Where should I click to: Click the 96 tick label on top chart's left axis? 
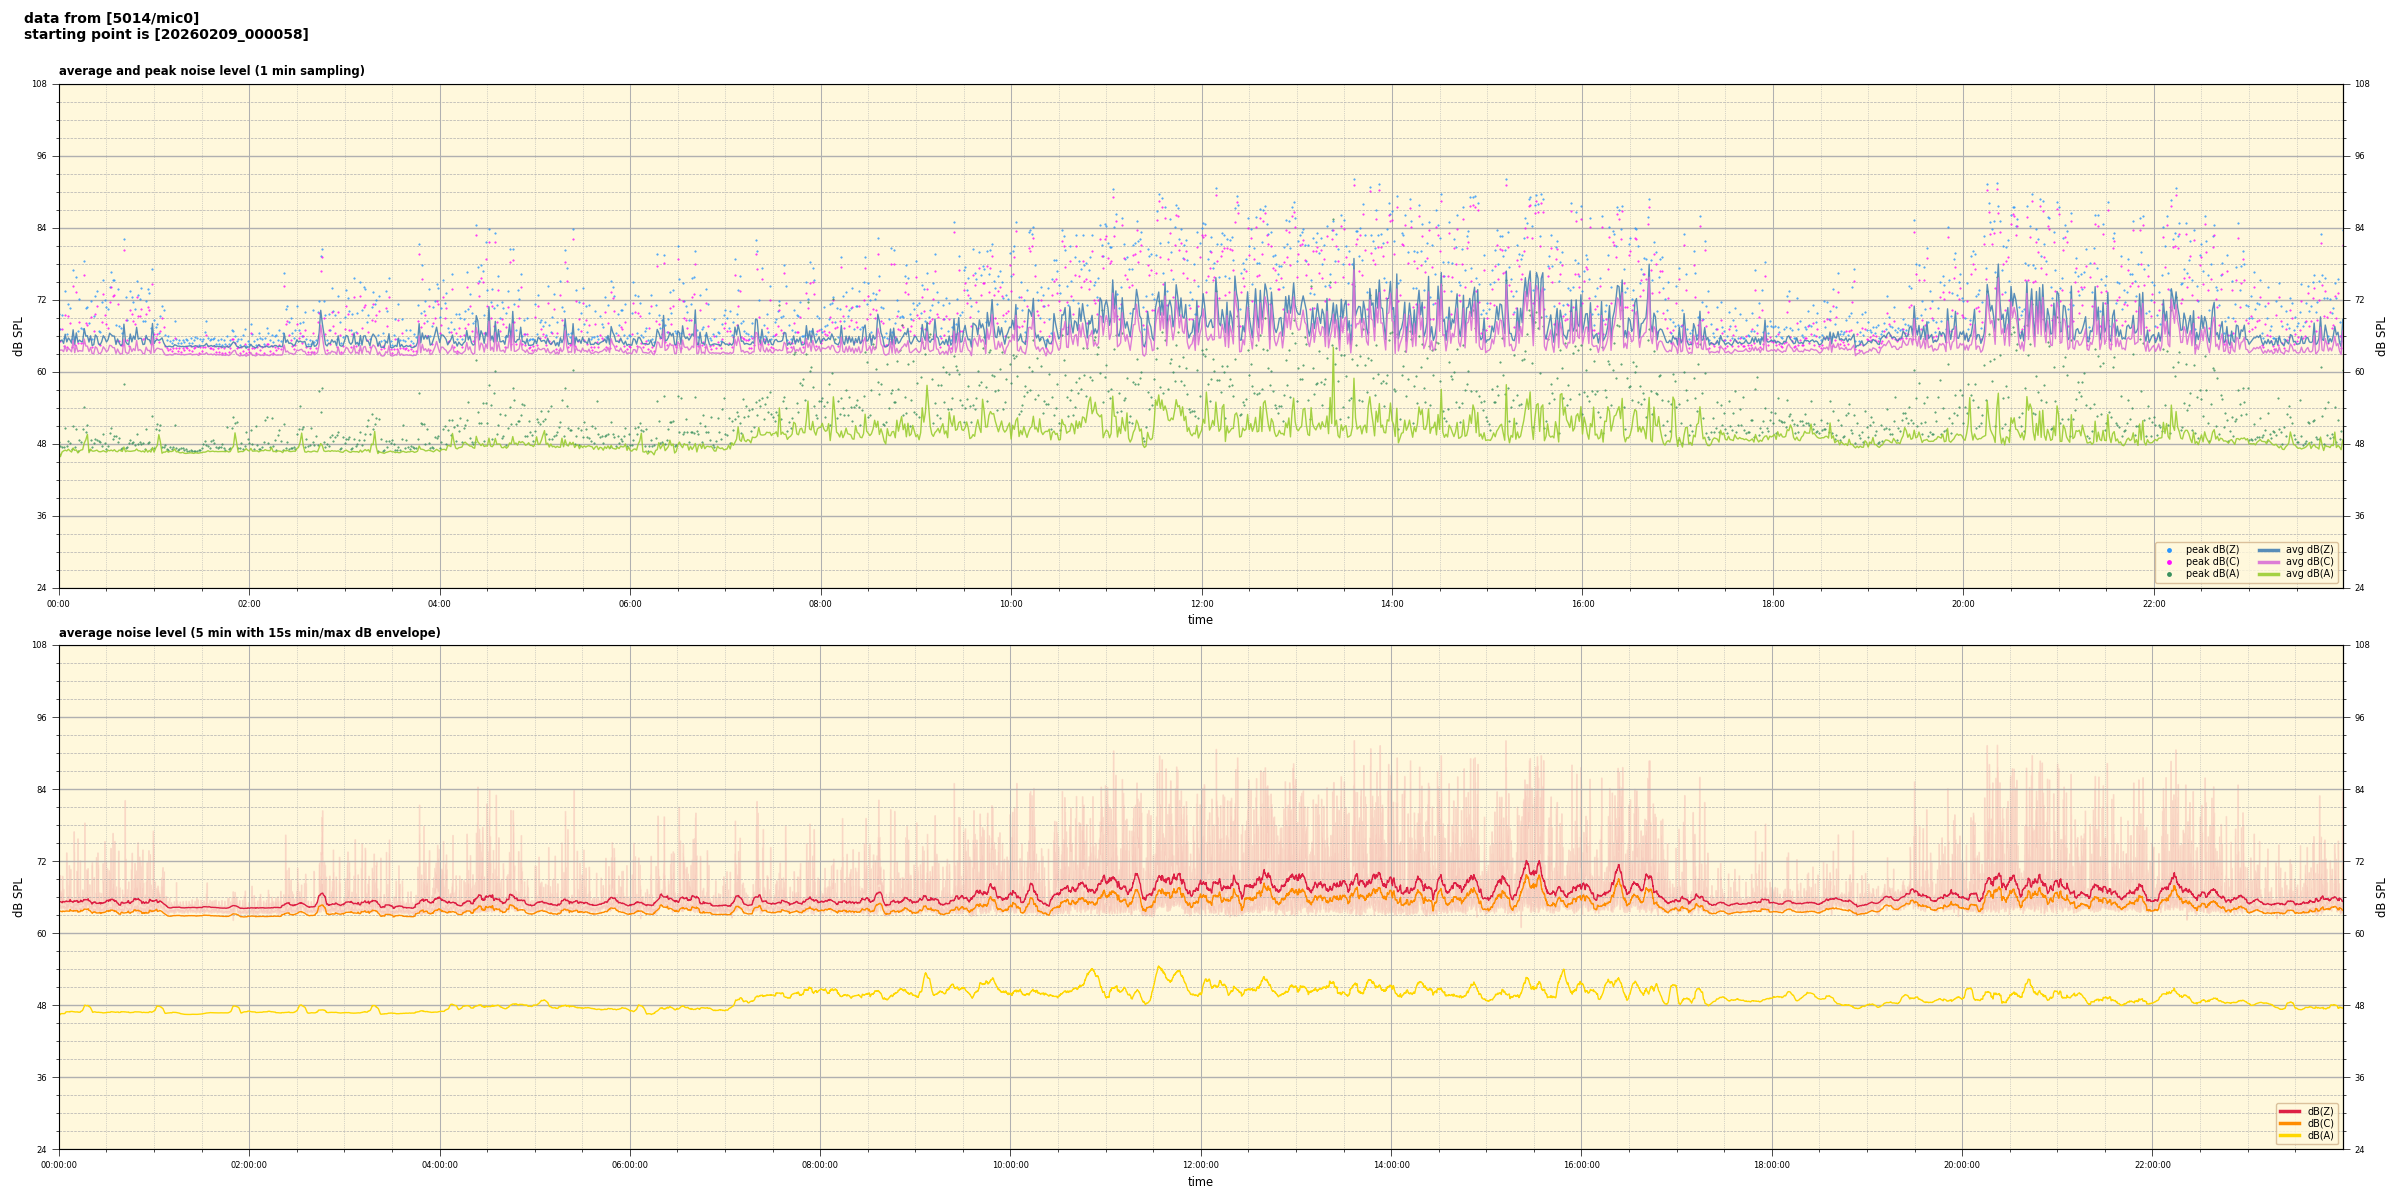[x=40, y=156]
